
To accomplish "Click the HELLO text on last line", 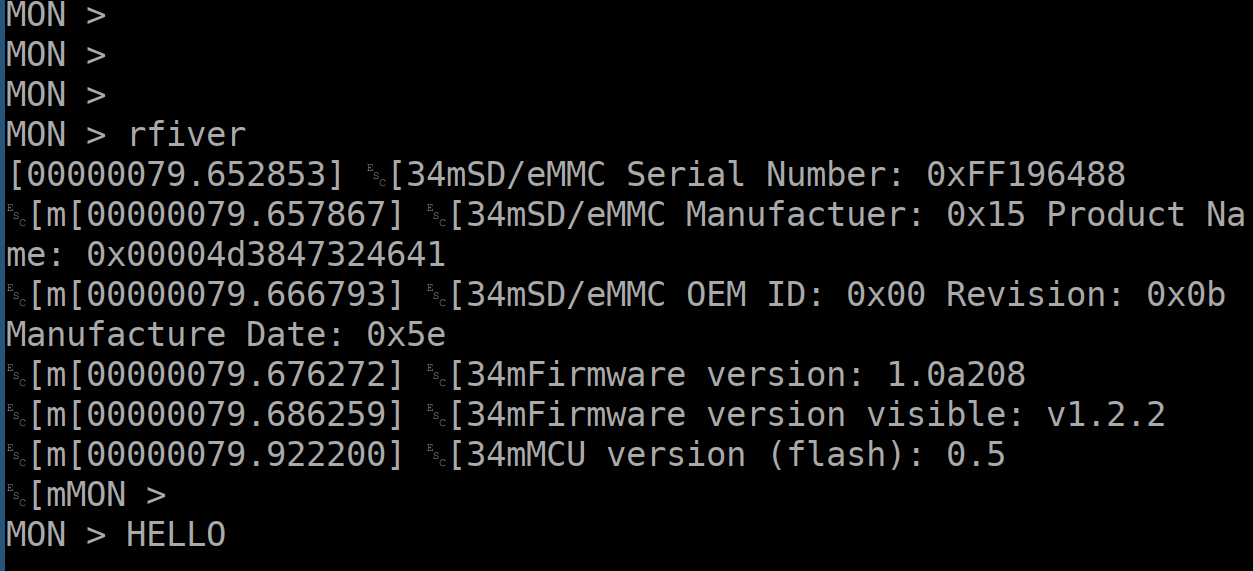I will pyautogui.click(x=176, y=534).
